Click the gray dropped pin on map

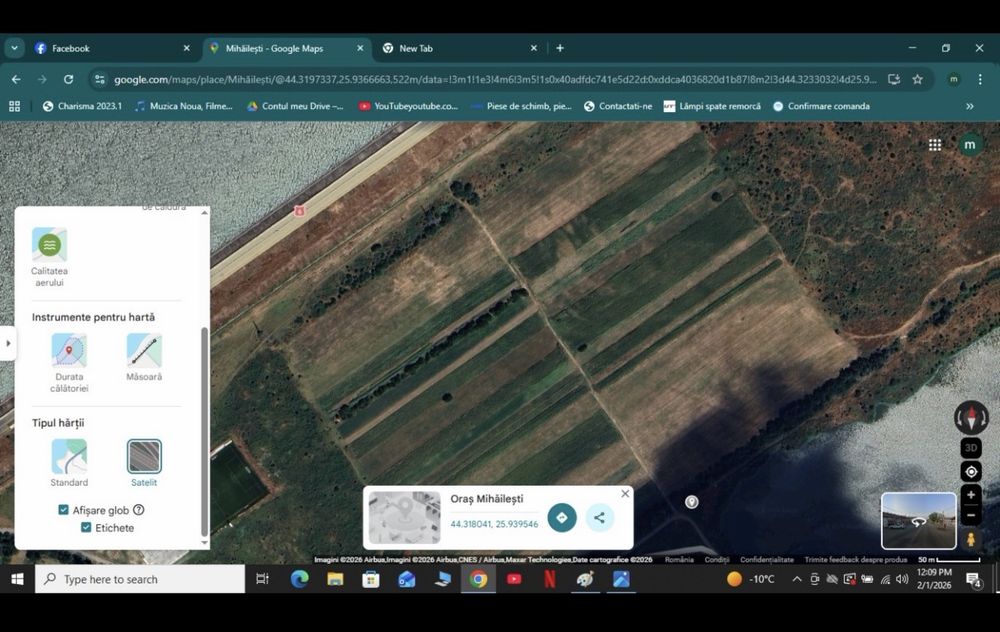pyautogui.click(x=691, y=502)
